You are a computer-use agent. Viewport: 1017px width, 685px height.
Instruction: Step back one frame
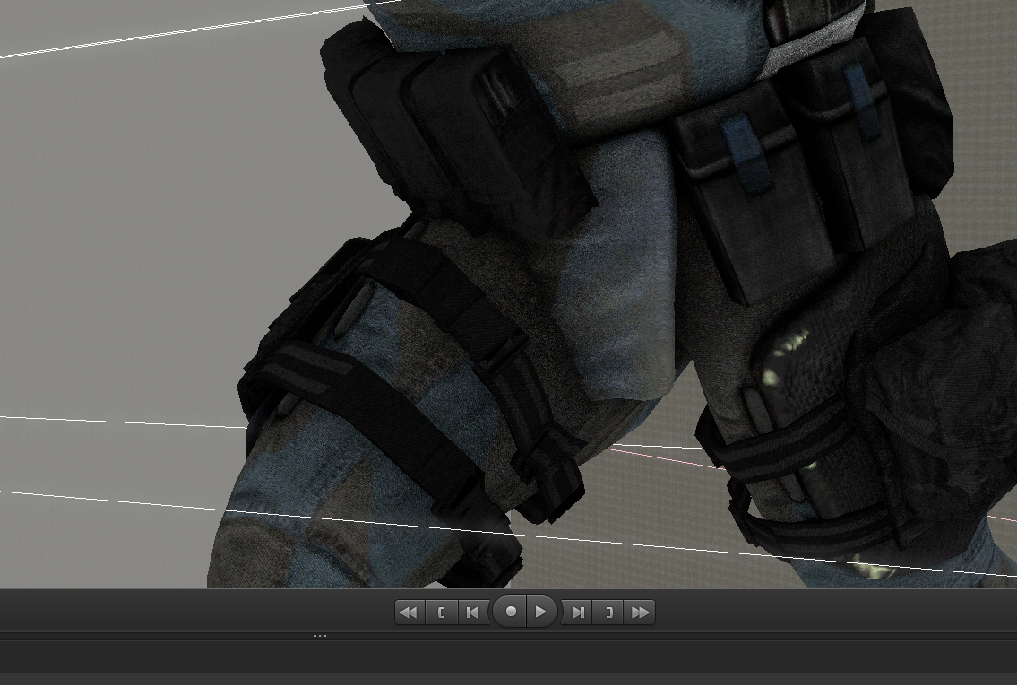click(473, 612)
